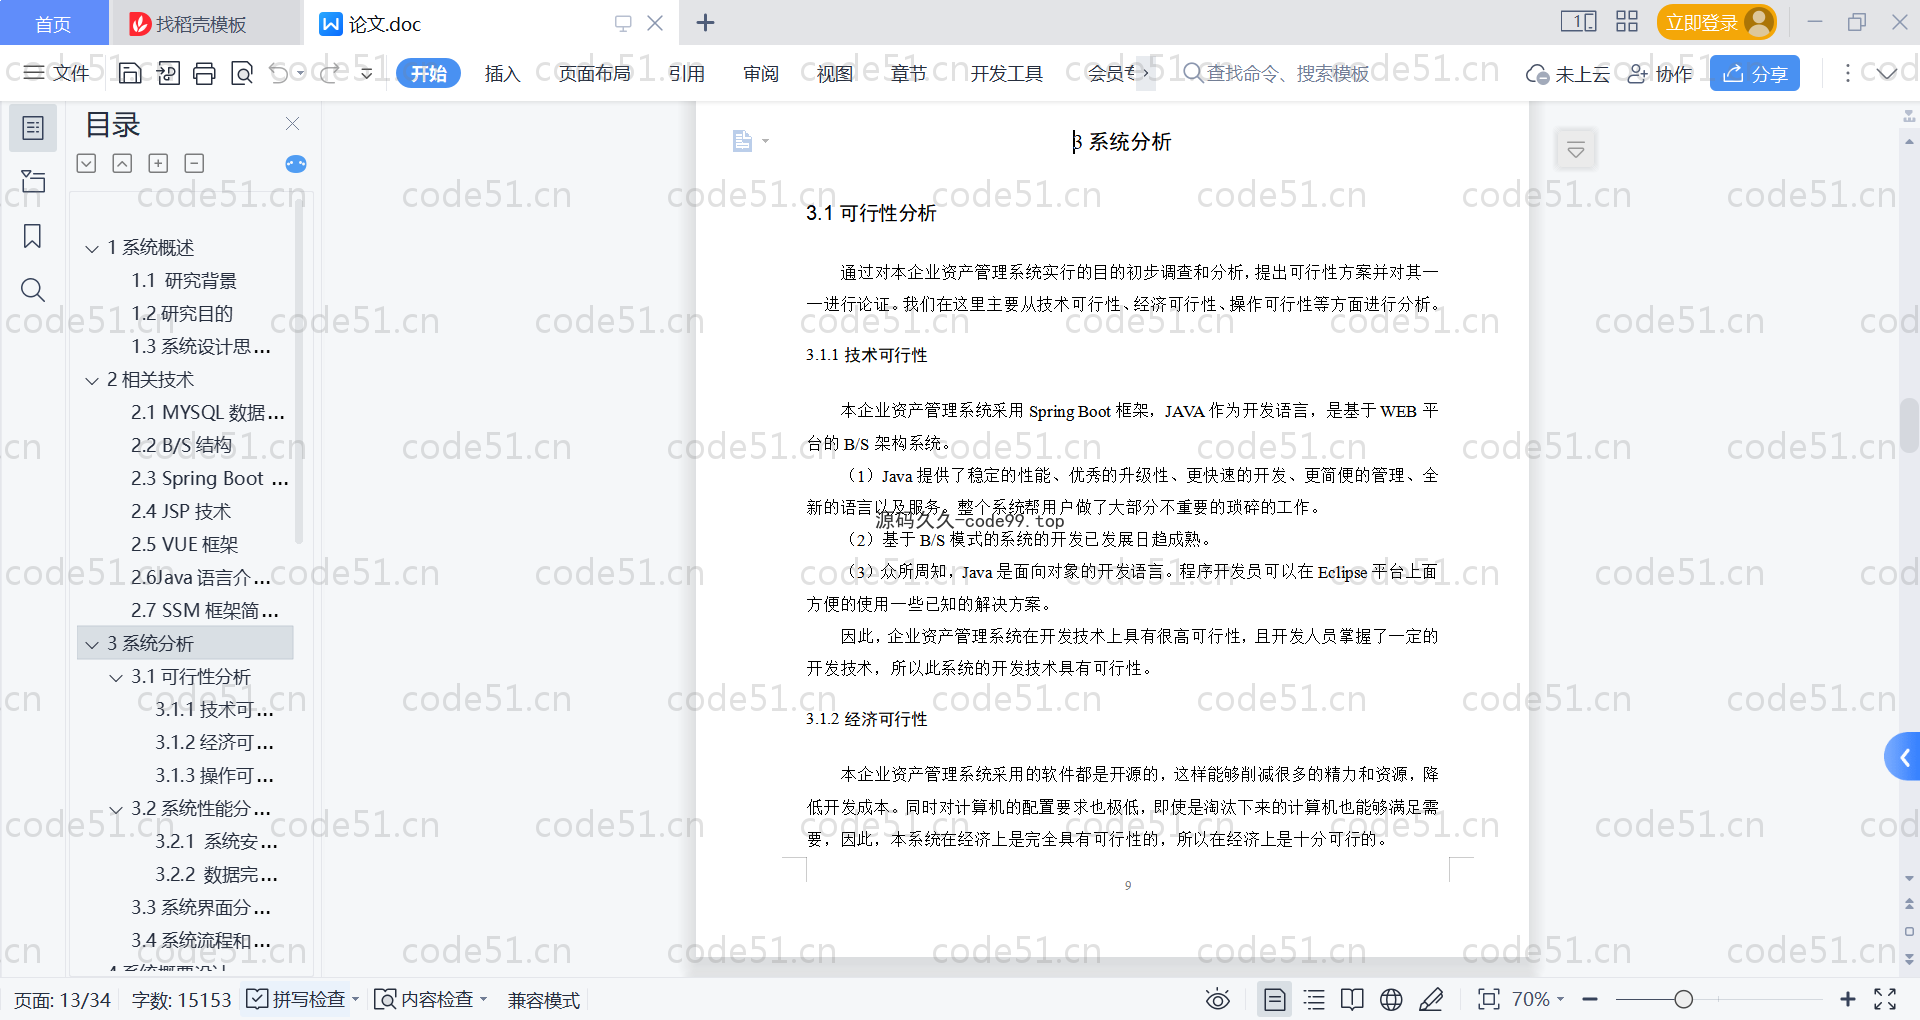Click 兼容模式 in status bar

(543, 1000)
